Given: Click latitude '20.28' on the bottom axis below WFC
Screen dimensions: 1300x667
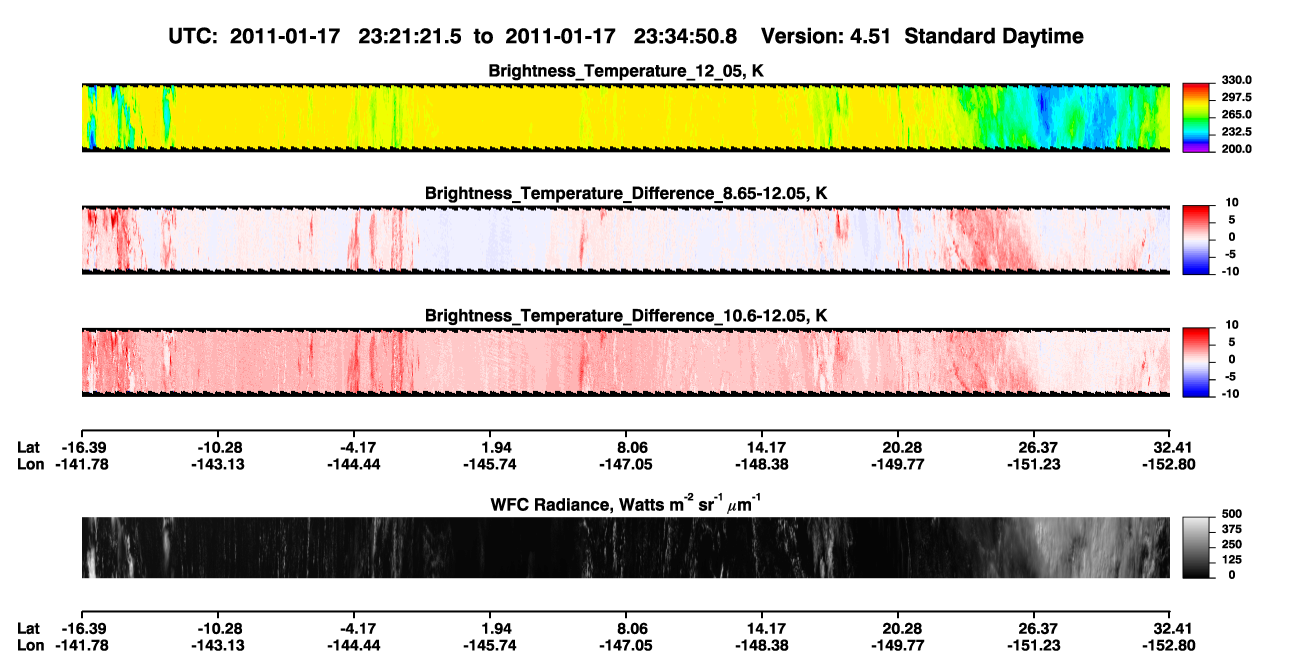Looking at the screenshot, I should (898, 628).
